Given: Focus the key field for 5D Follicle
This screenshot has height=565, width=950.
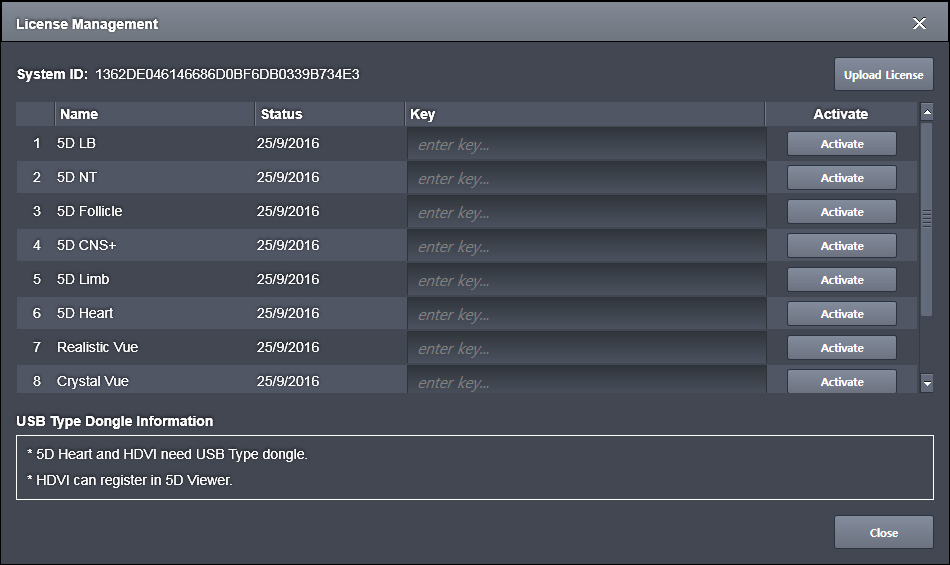Looking at the screenshot, I should tap(586, 213).
